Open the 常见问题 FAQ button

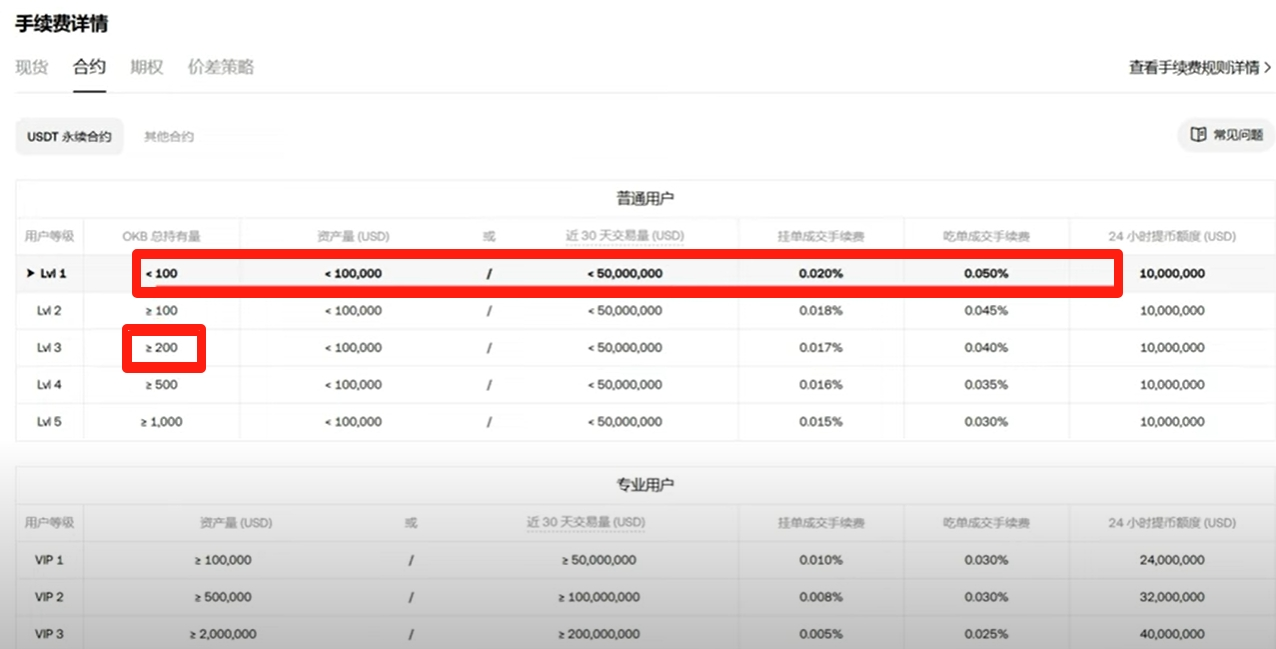tap(1226, 135)
